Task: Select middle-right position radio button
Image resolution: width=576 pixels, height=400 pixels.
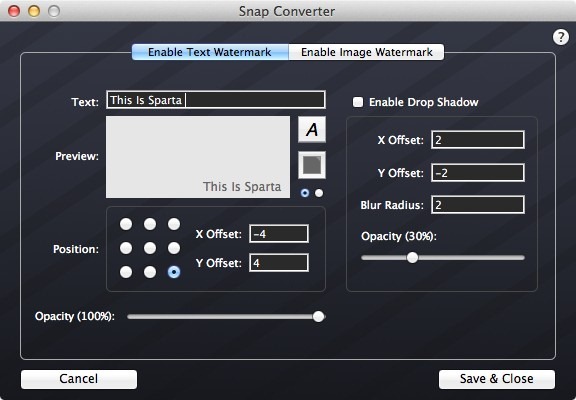Action: click(174, 248)
